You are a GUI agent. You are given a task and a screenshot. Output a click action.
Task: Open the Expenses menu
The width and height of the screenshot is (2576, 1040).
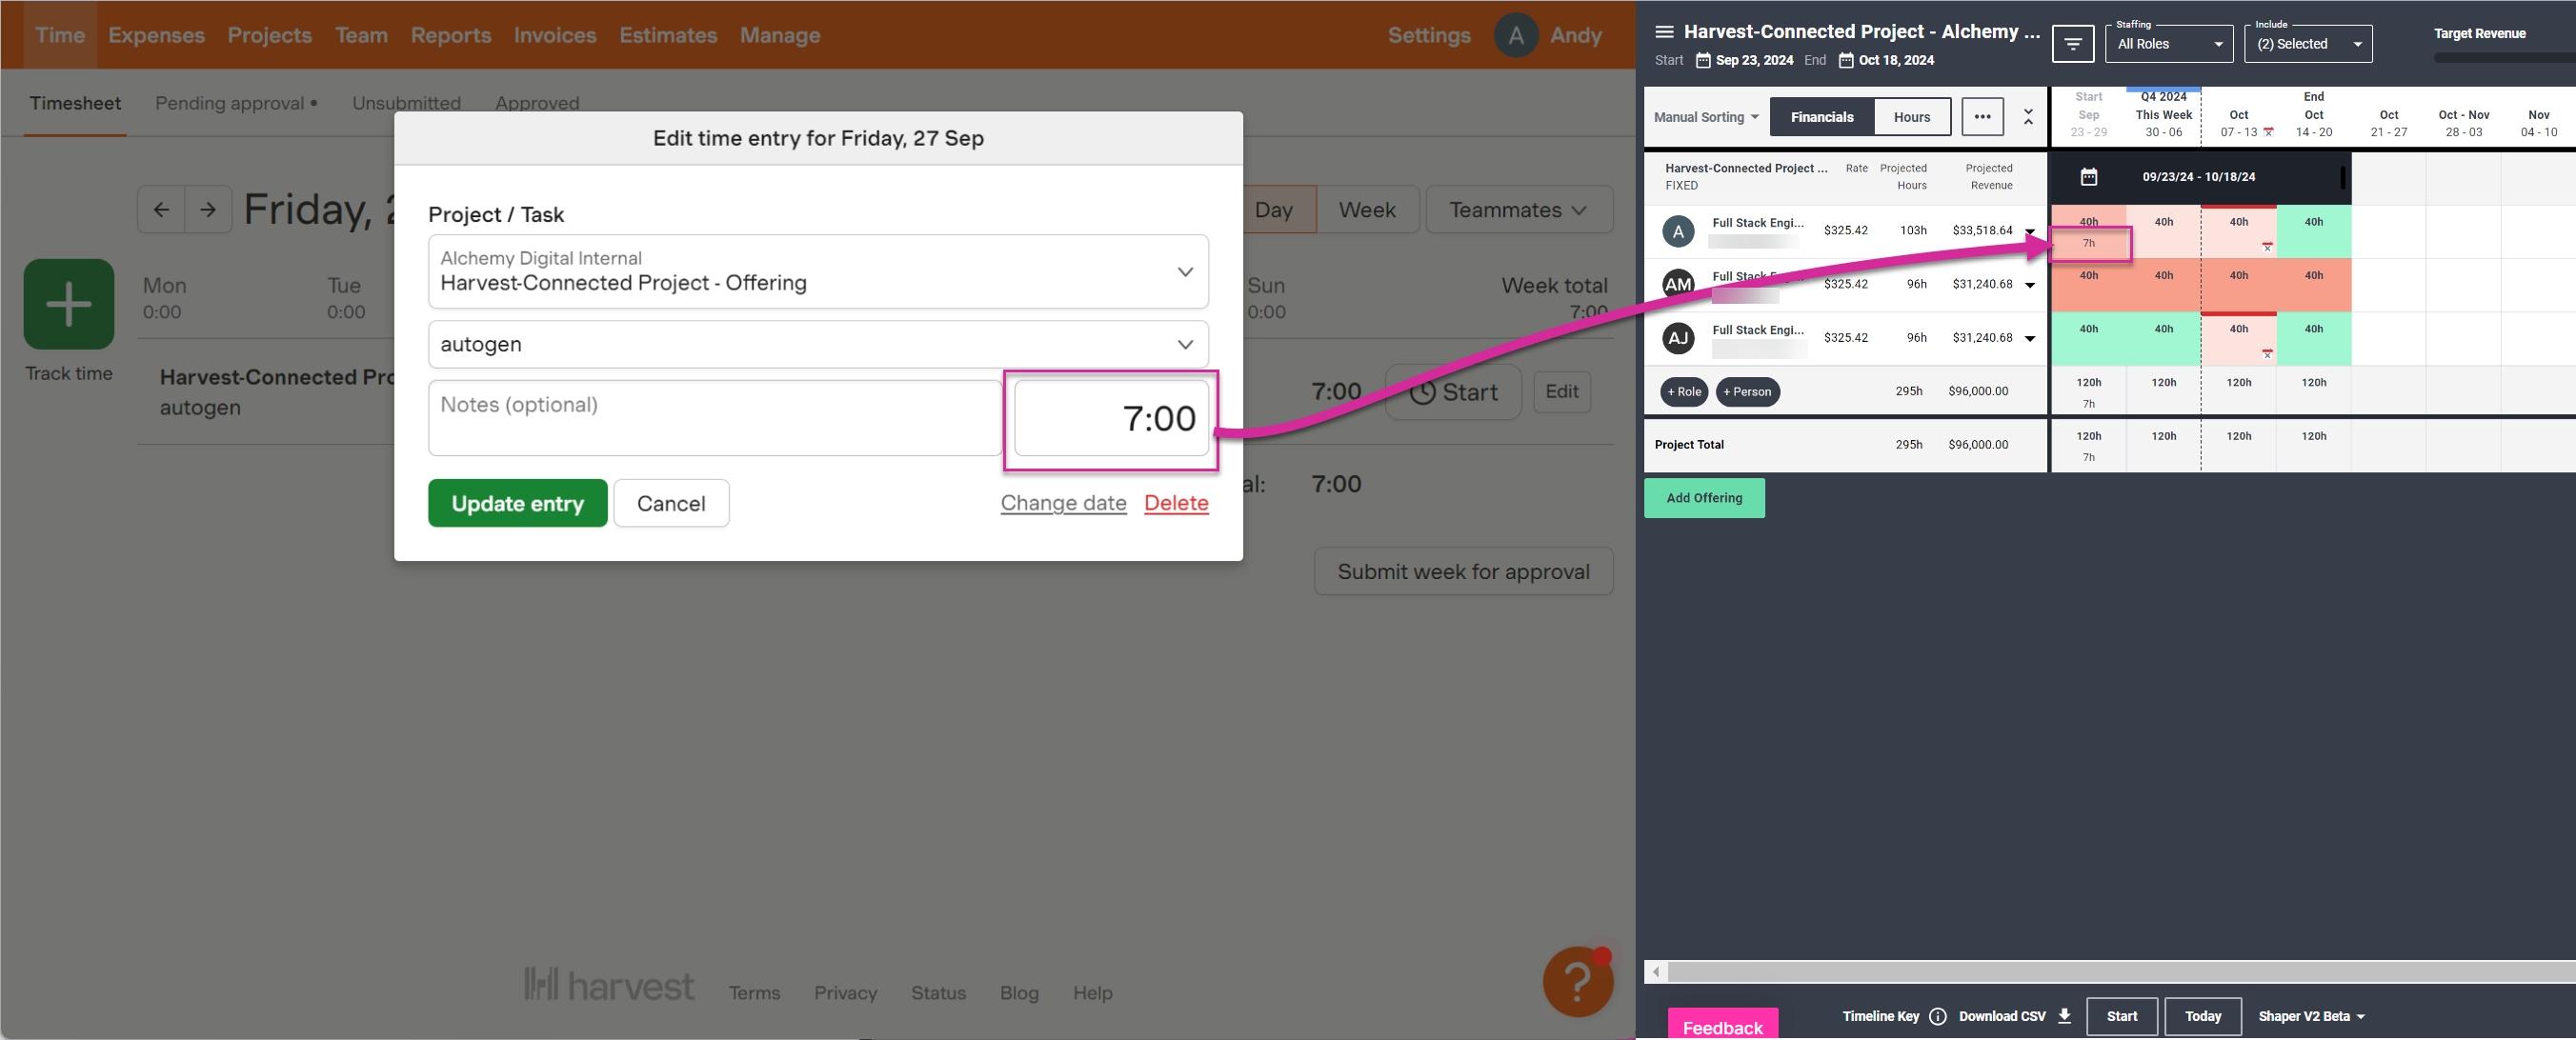[x=156, y=35]
